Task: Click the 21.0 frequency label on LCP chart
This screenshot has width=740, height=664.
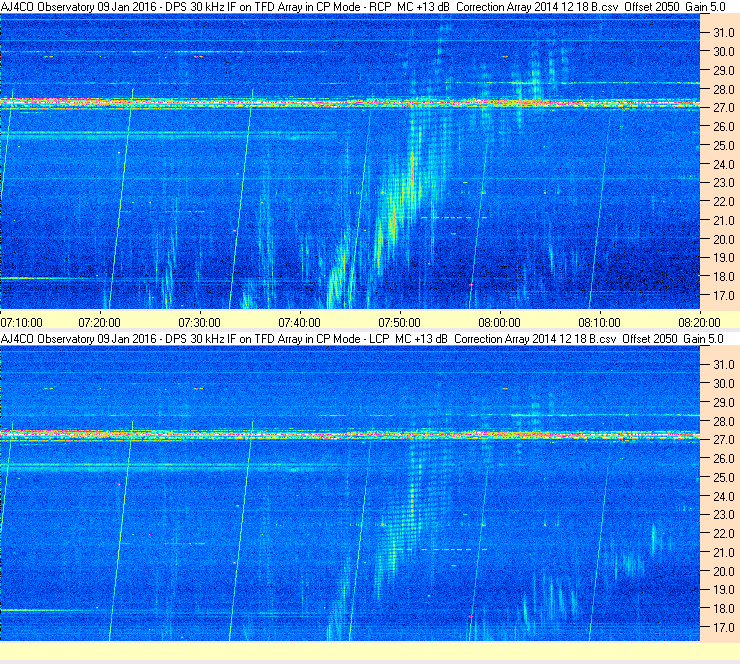Action: [724, 553]
